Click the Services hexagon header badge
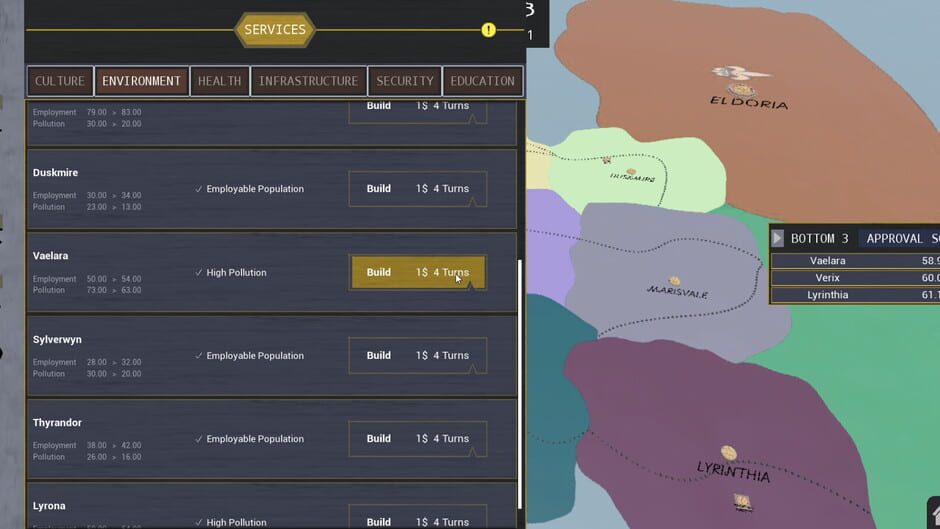The height and width of the screenshot is (529, 940). click(x=275, y=30)
